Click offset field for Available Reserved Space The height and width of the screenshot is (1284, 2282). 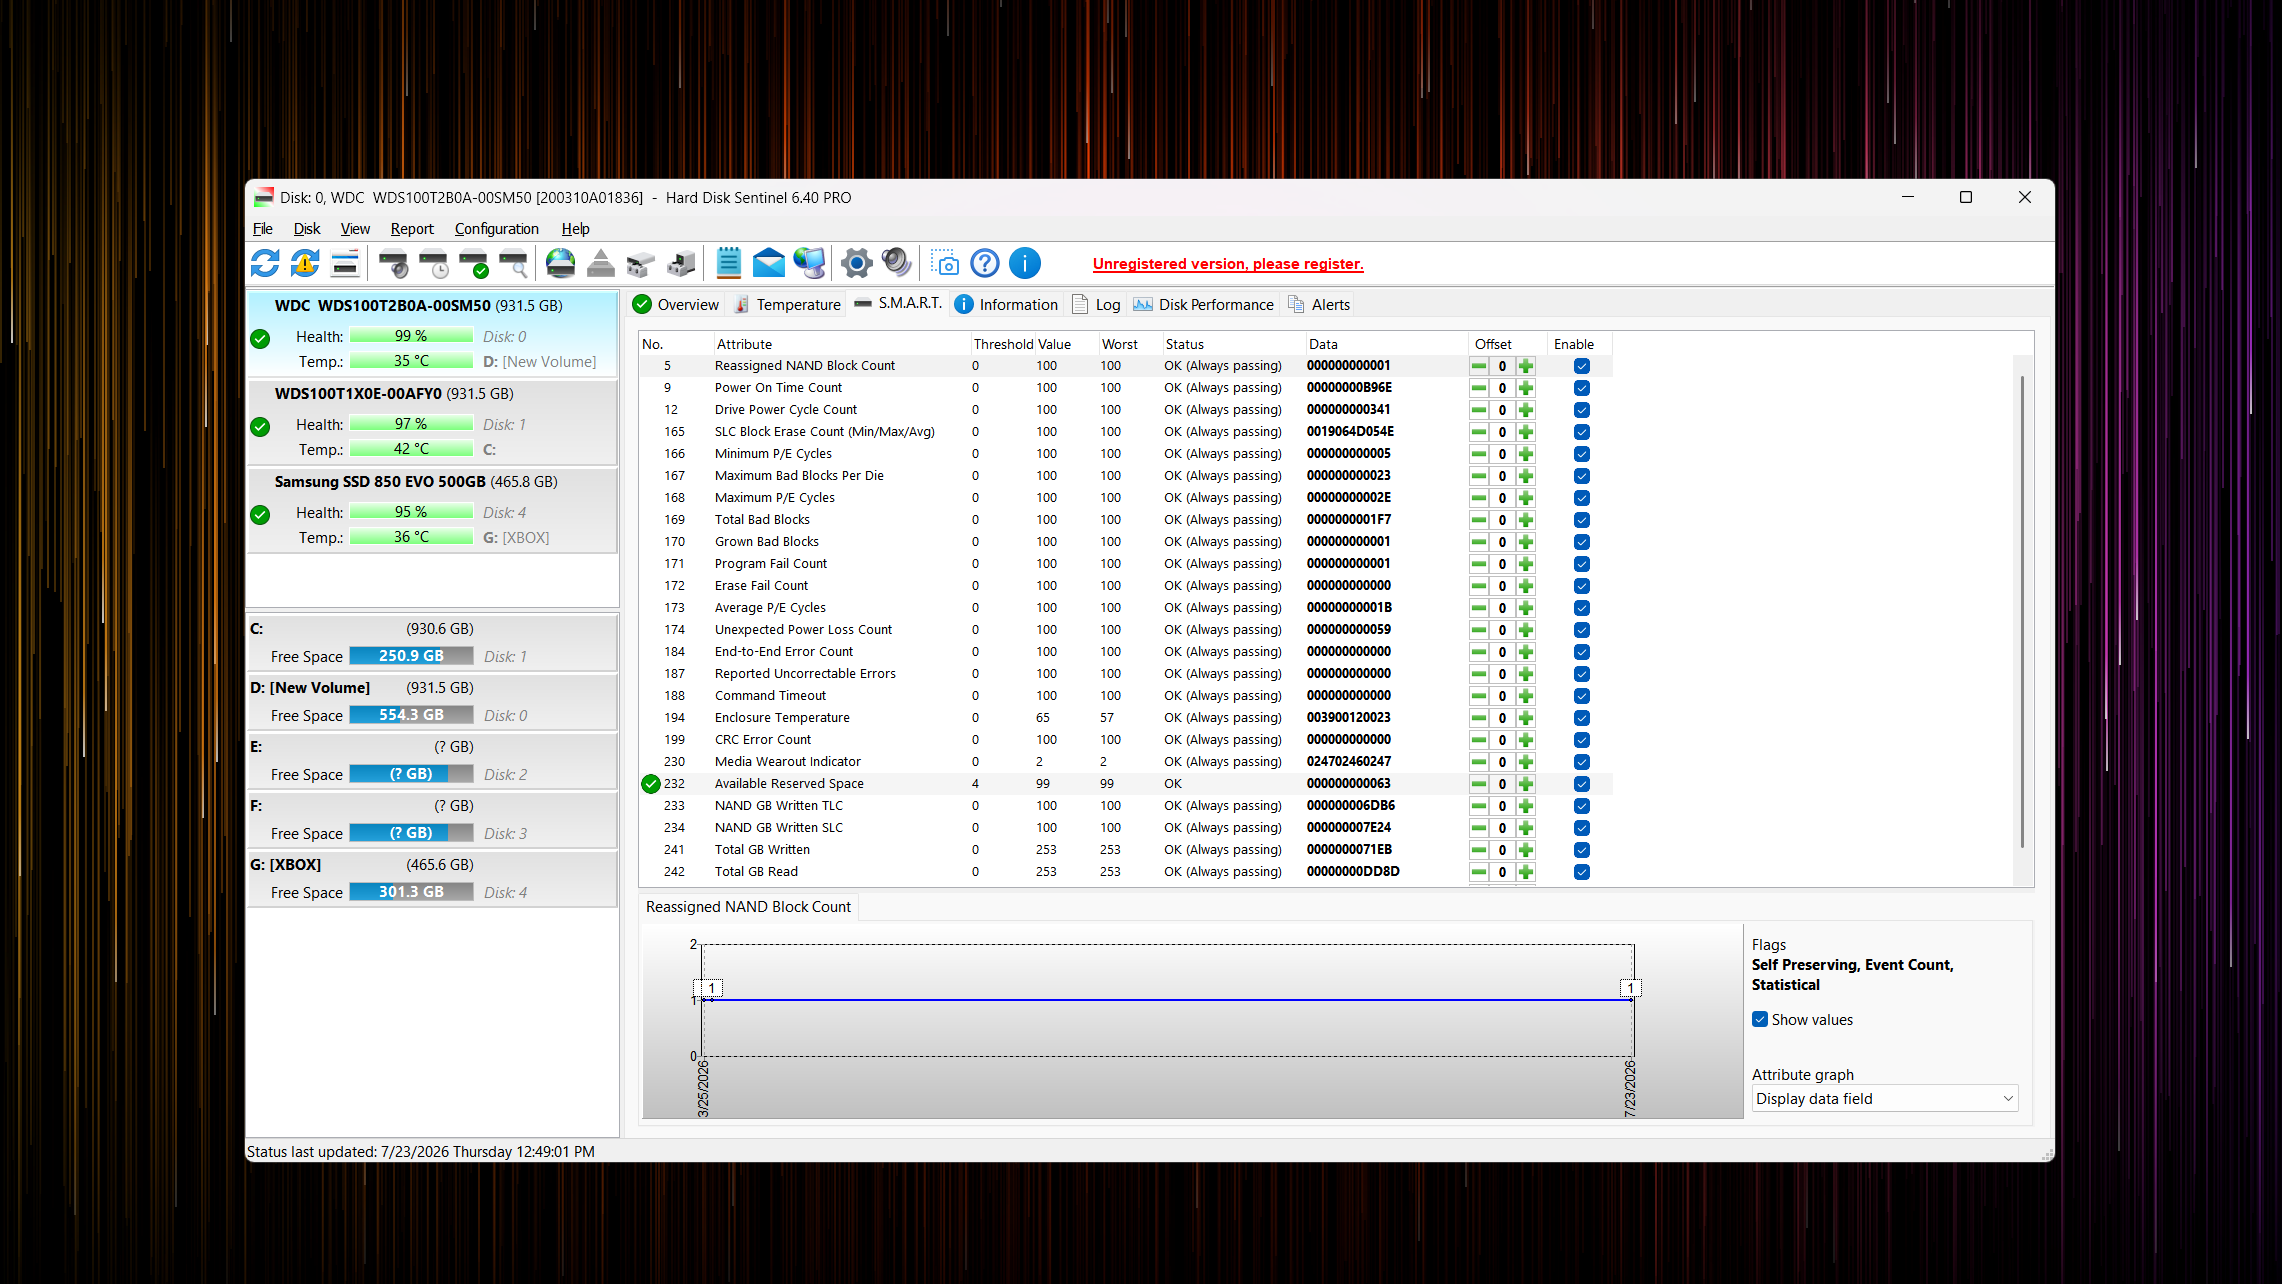(x=1502, y=784)
